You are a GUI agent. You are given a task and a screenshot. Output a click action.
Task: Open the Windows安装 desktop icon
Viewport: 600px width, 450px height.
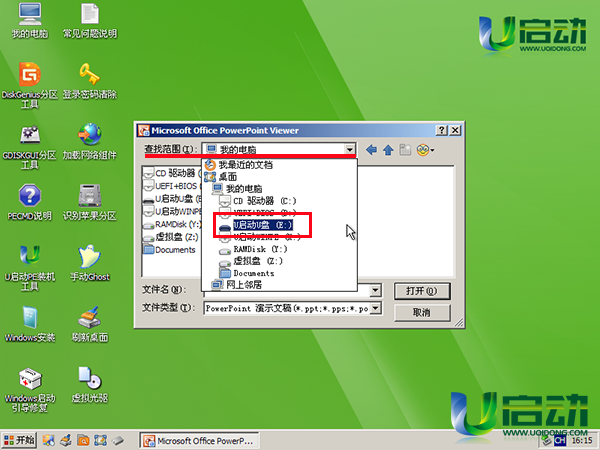(29, 324)
